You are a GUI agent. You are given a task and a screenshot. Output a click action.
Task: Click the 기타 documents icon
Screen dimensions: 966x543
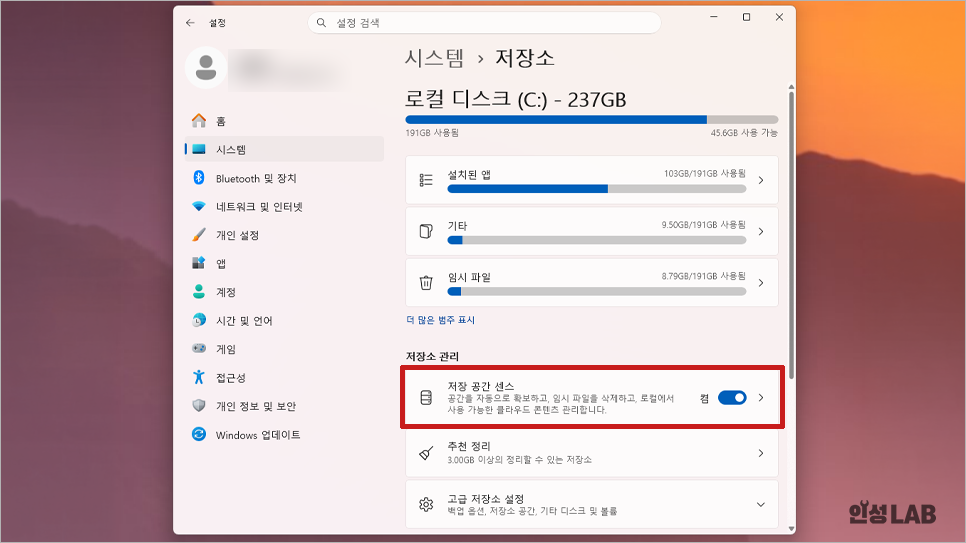coord(426,231)
